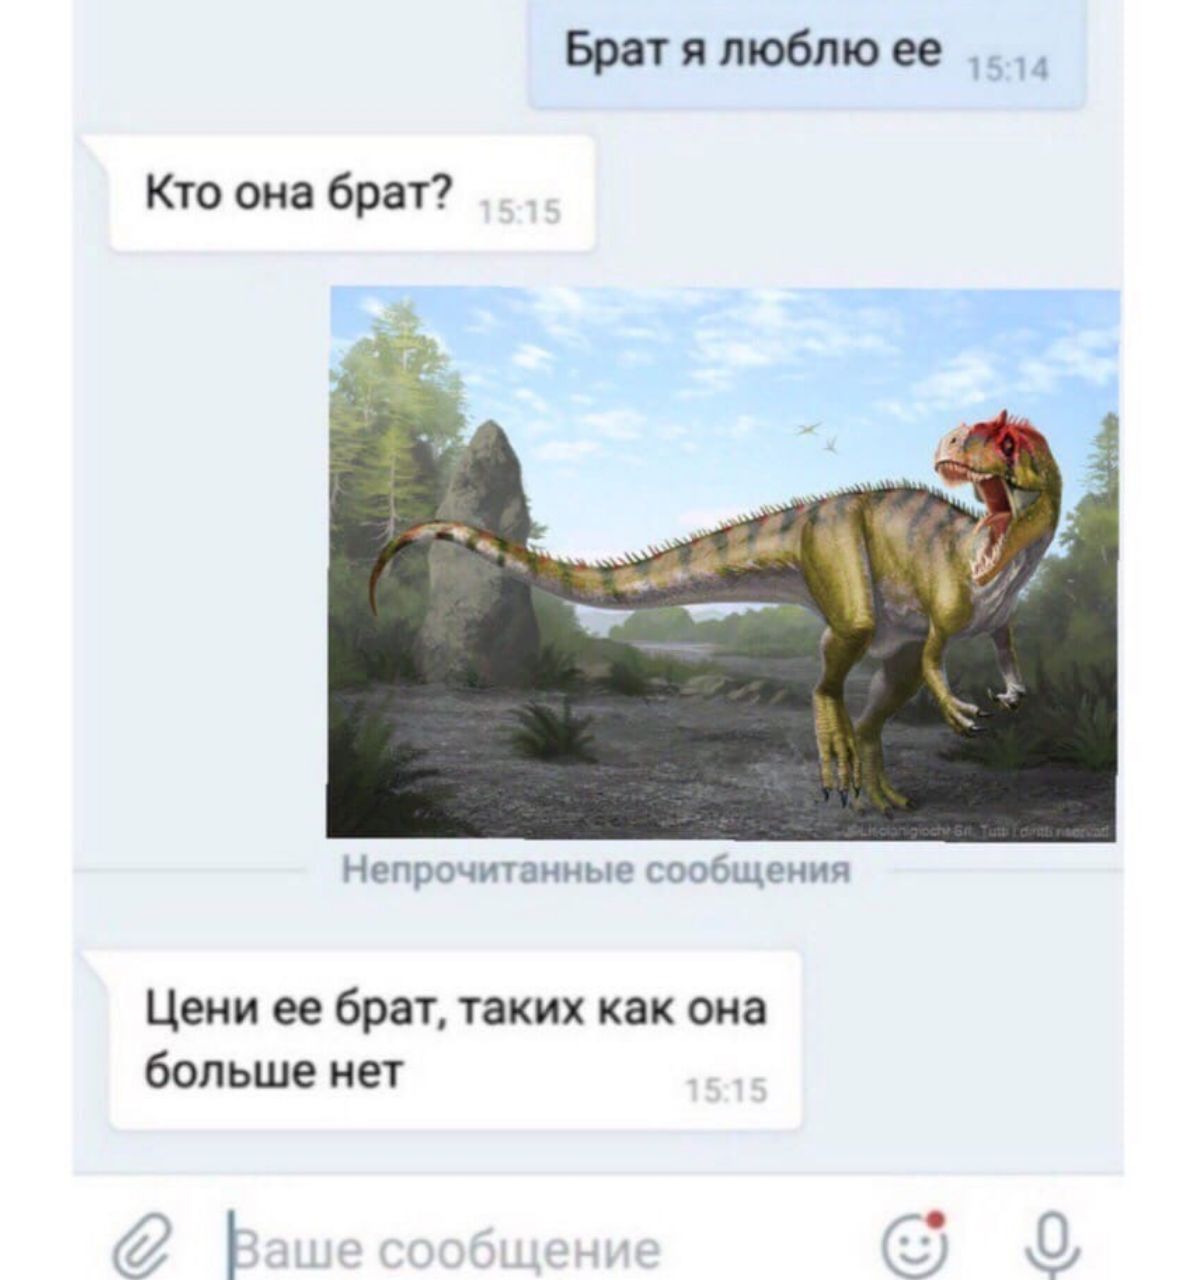Click the 15:14 timestamp on the sent message

(1008, 68)
